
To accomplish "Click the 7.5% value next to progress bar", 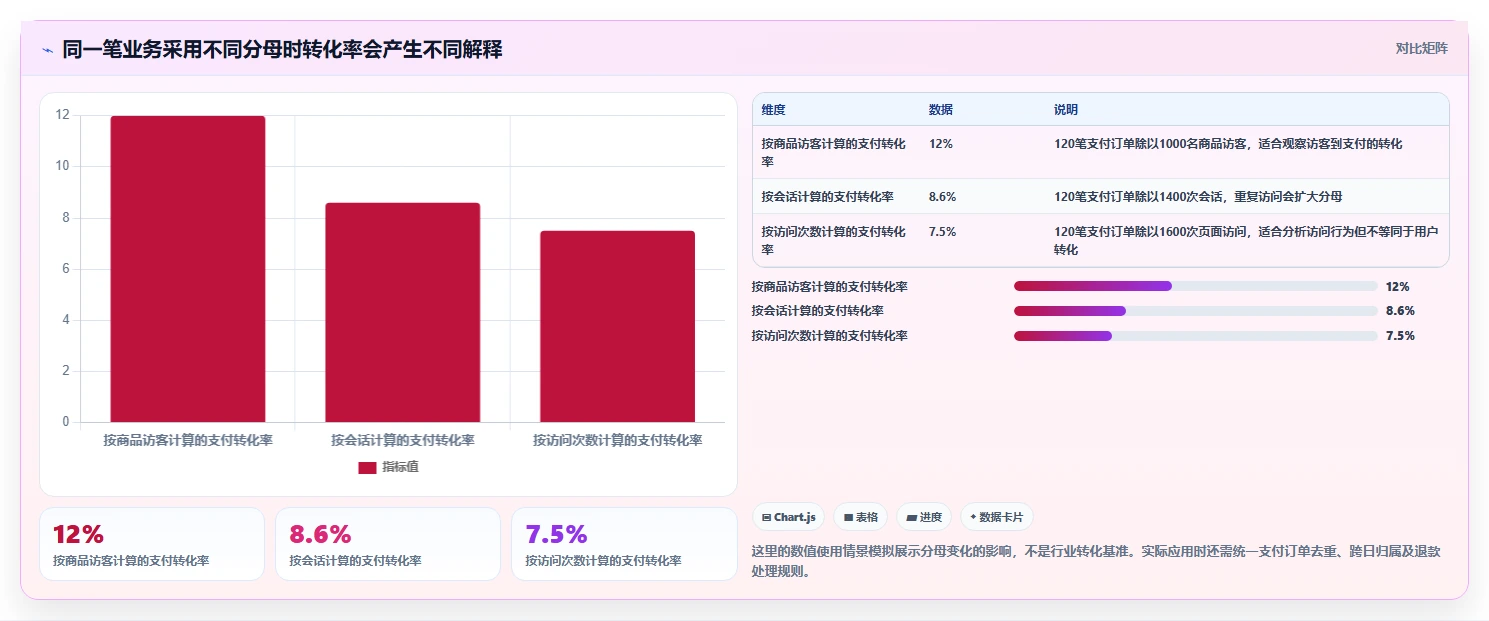I will 1400,336.
